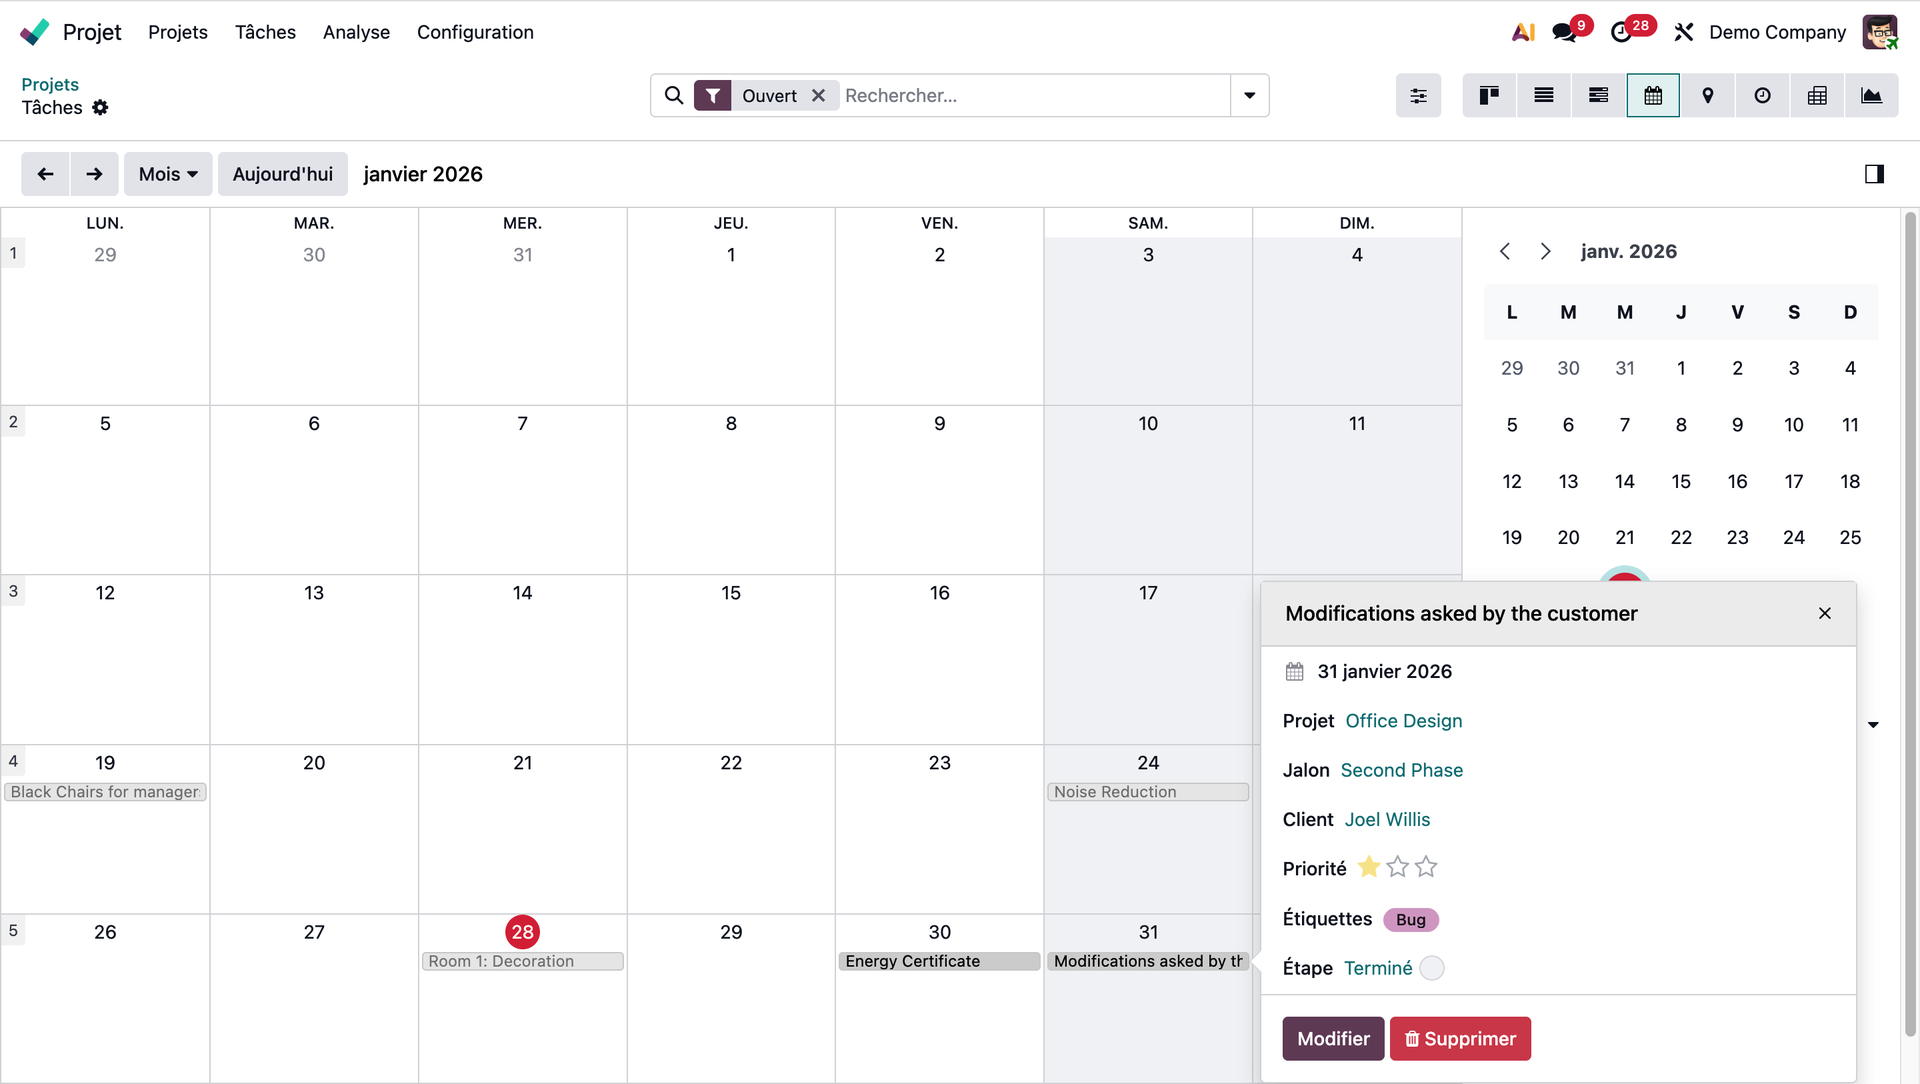The image size is (1920, 1084).
Task: Switch to Pivot table view
Action: [x=1817, y=96]
